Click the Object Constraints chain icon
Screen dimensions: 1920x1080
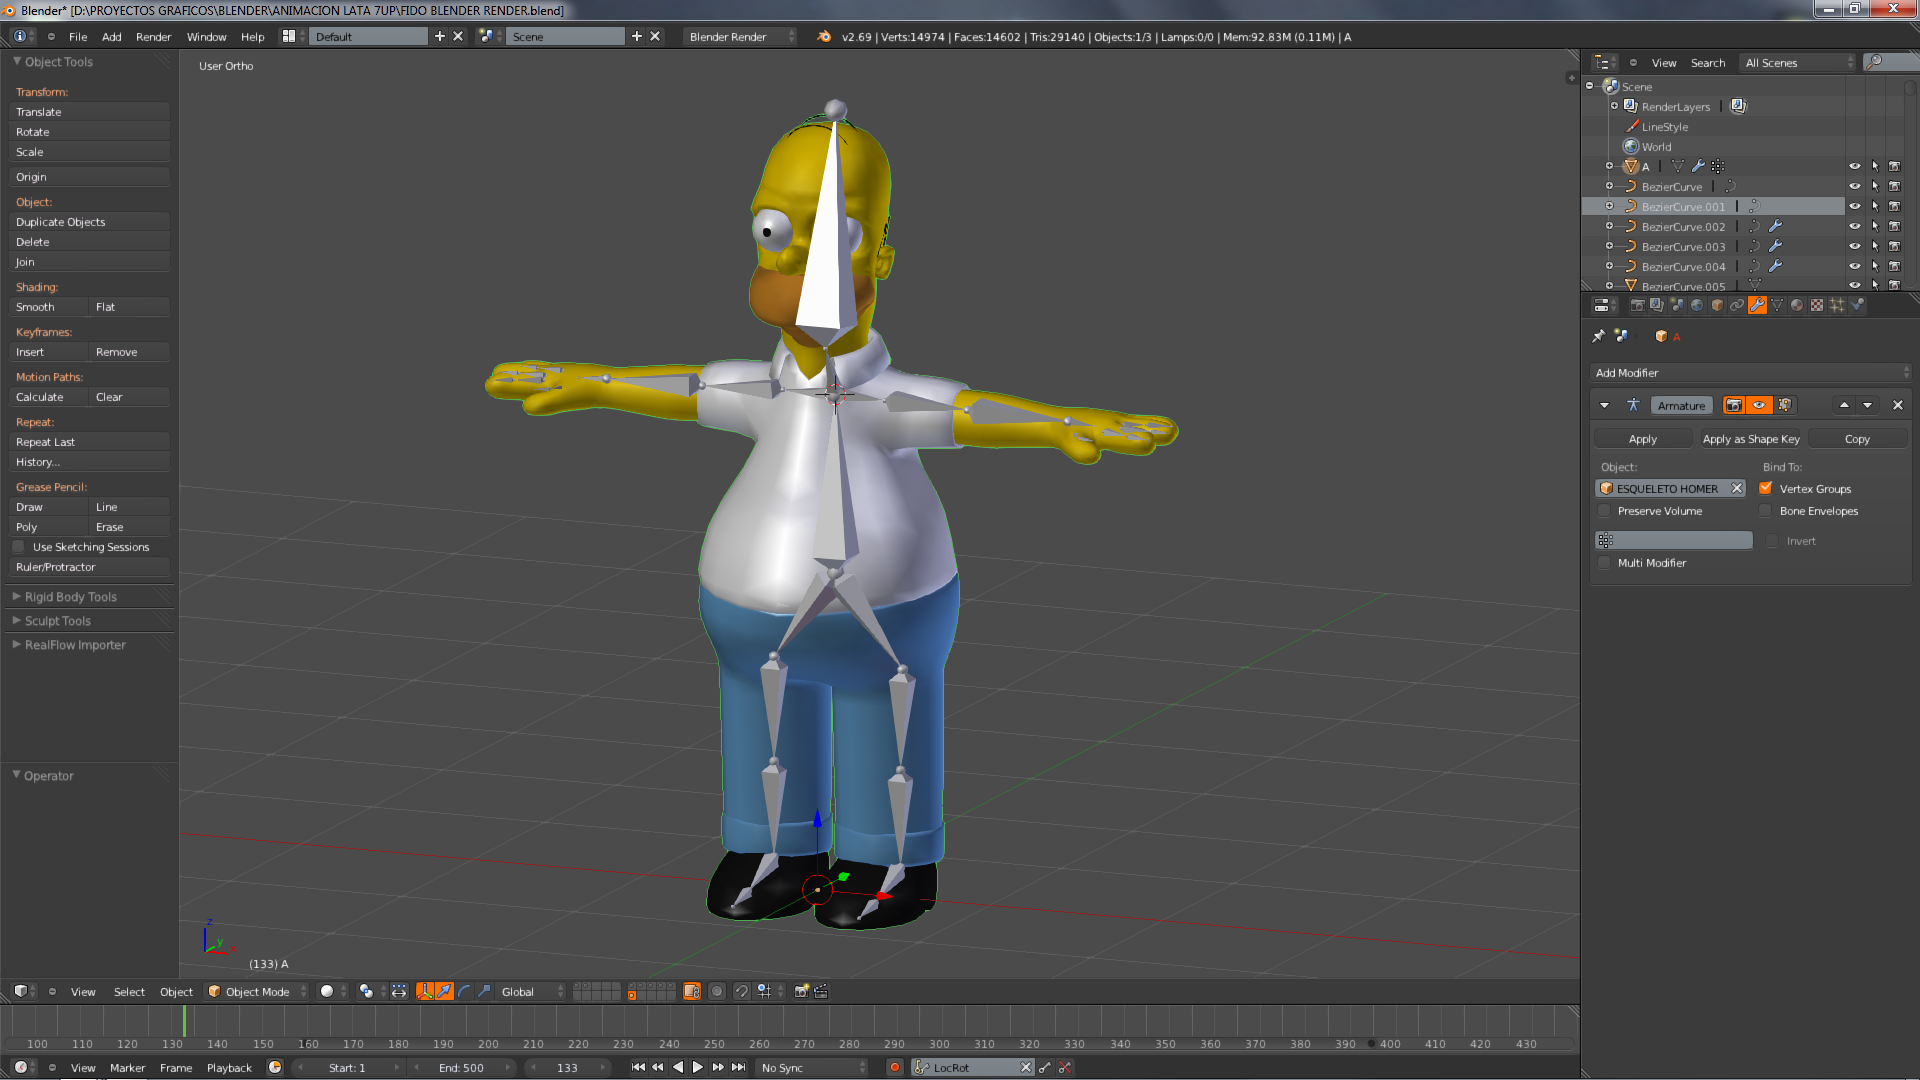[1737, 305]
